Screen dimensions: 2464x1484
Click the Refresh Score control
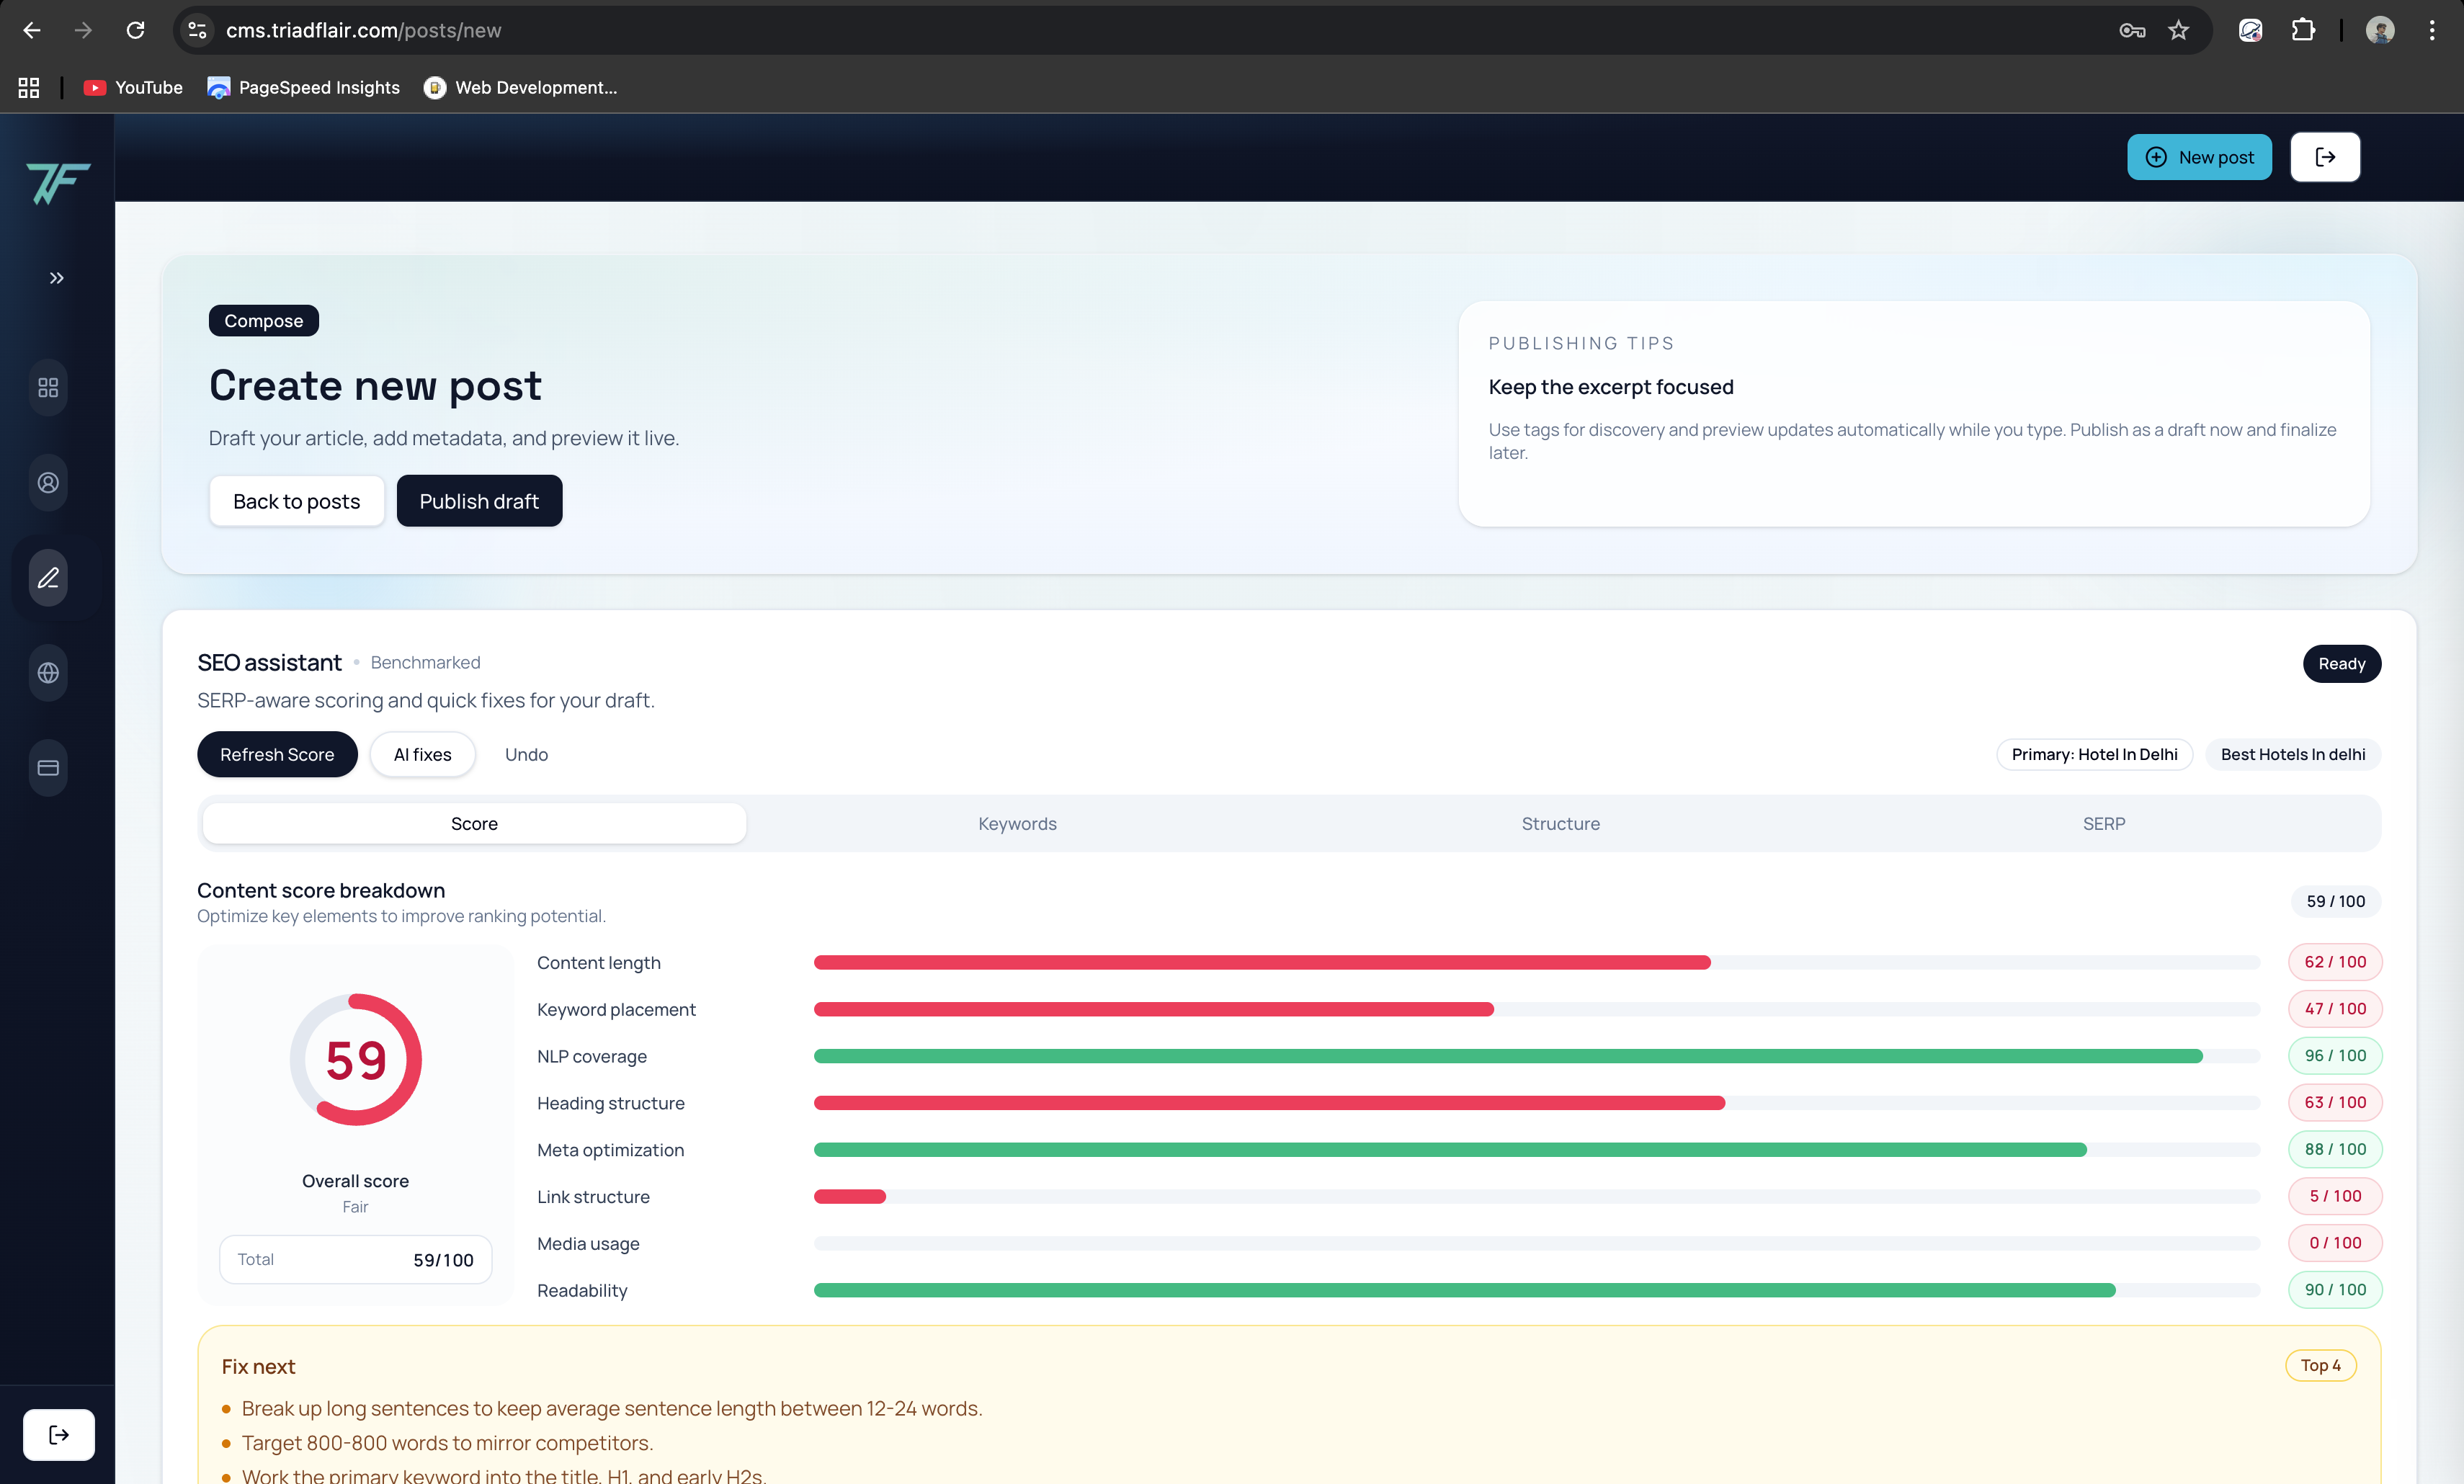(277, 754)
